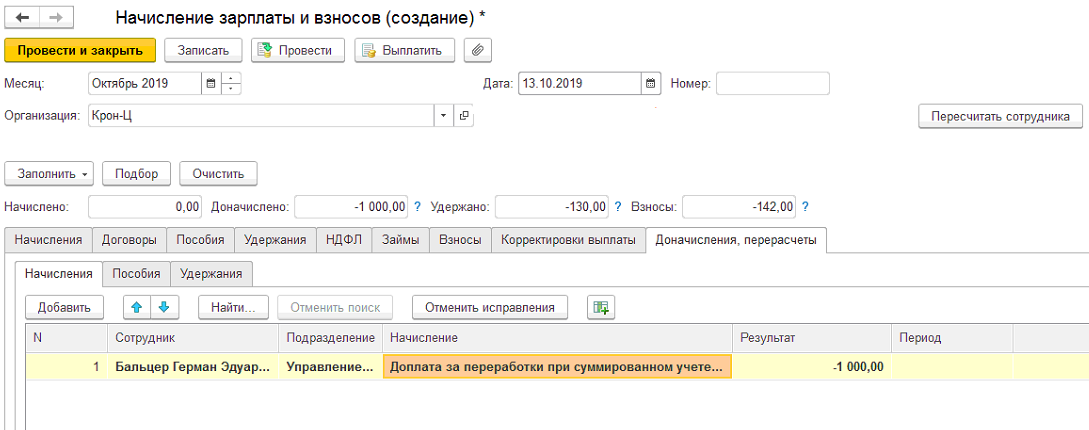The height and width of the screenshot is (430, 1089).
Task: Move row up with blue arrow
Action: click(x=136, y=307)
